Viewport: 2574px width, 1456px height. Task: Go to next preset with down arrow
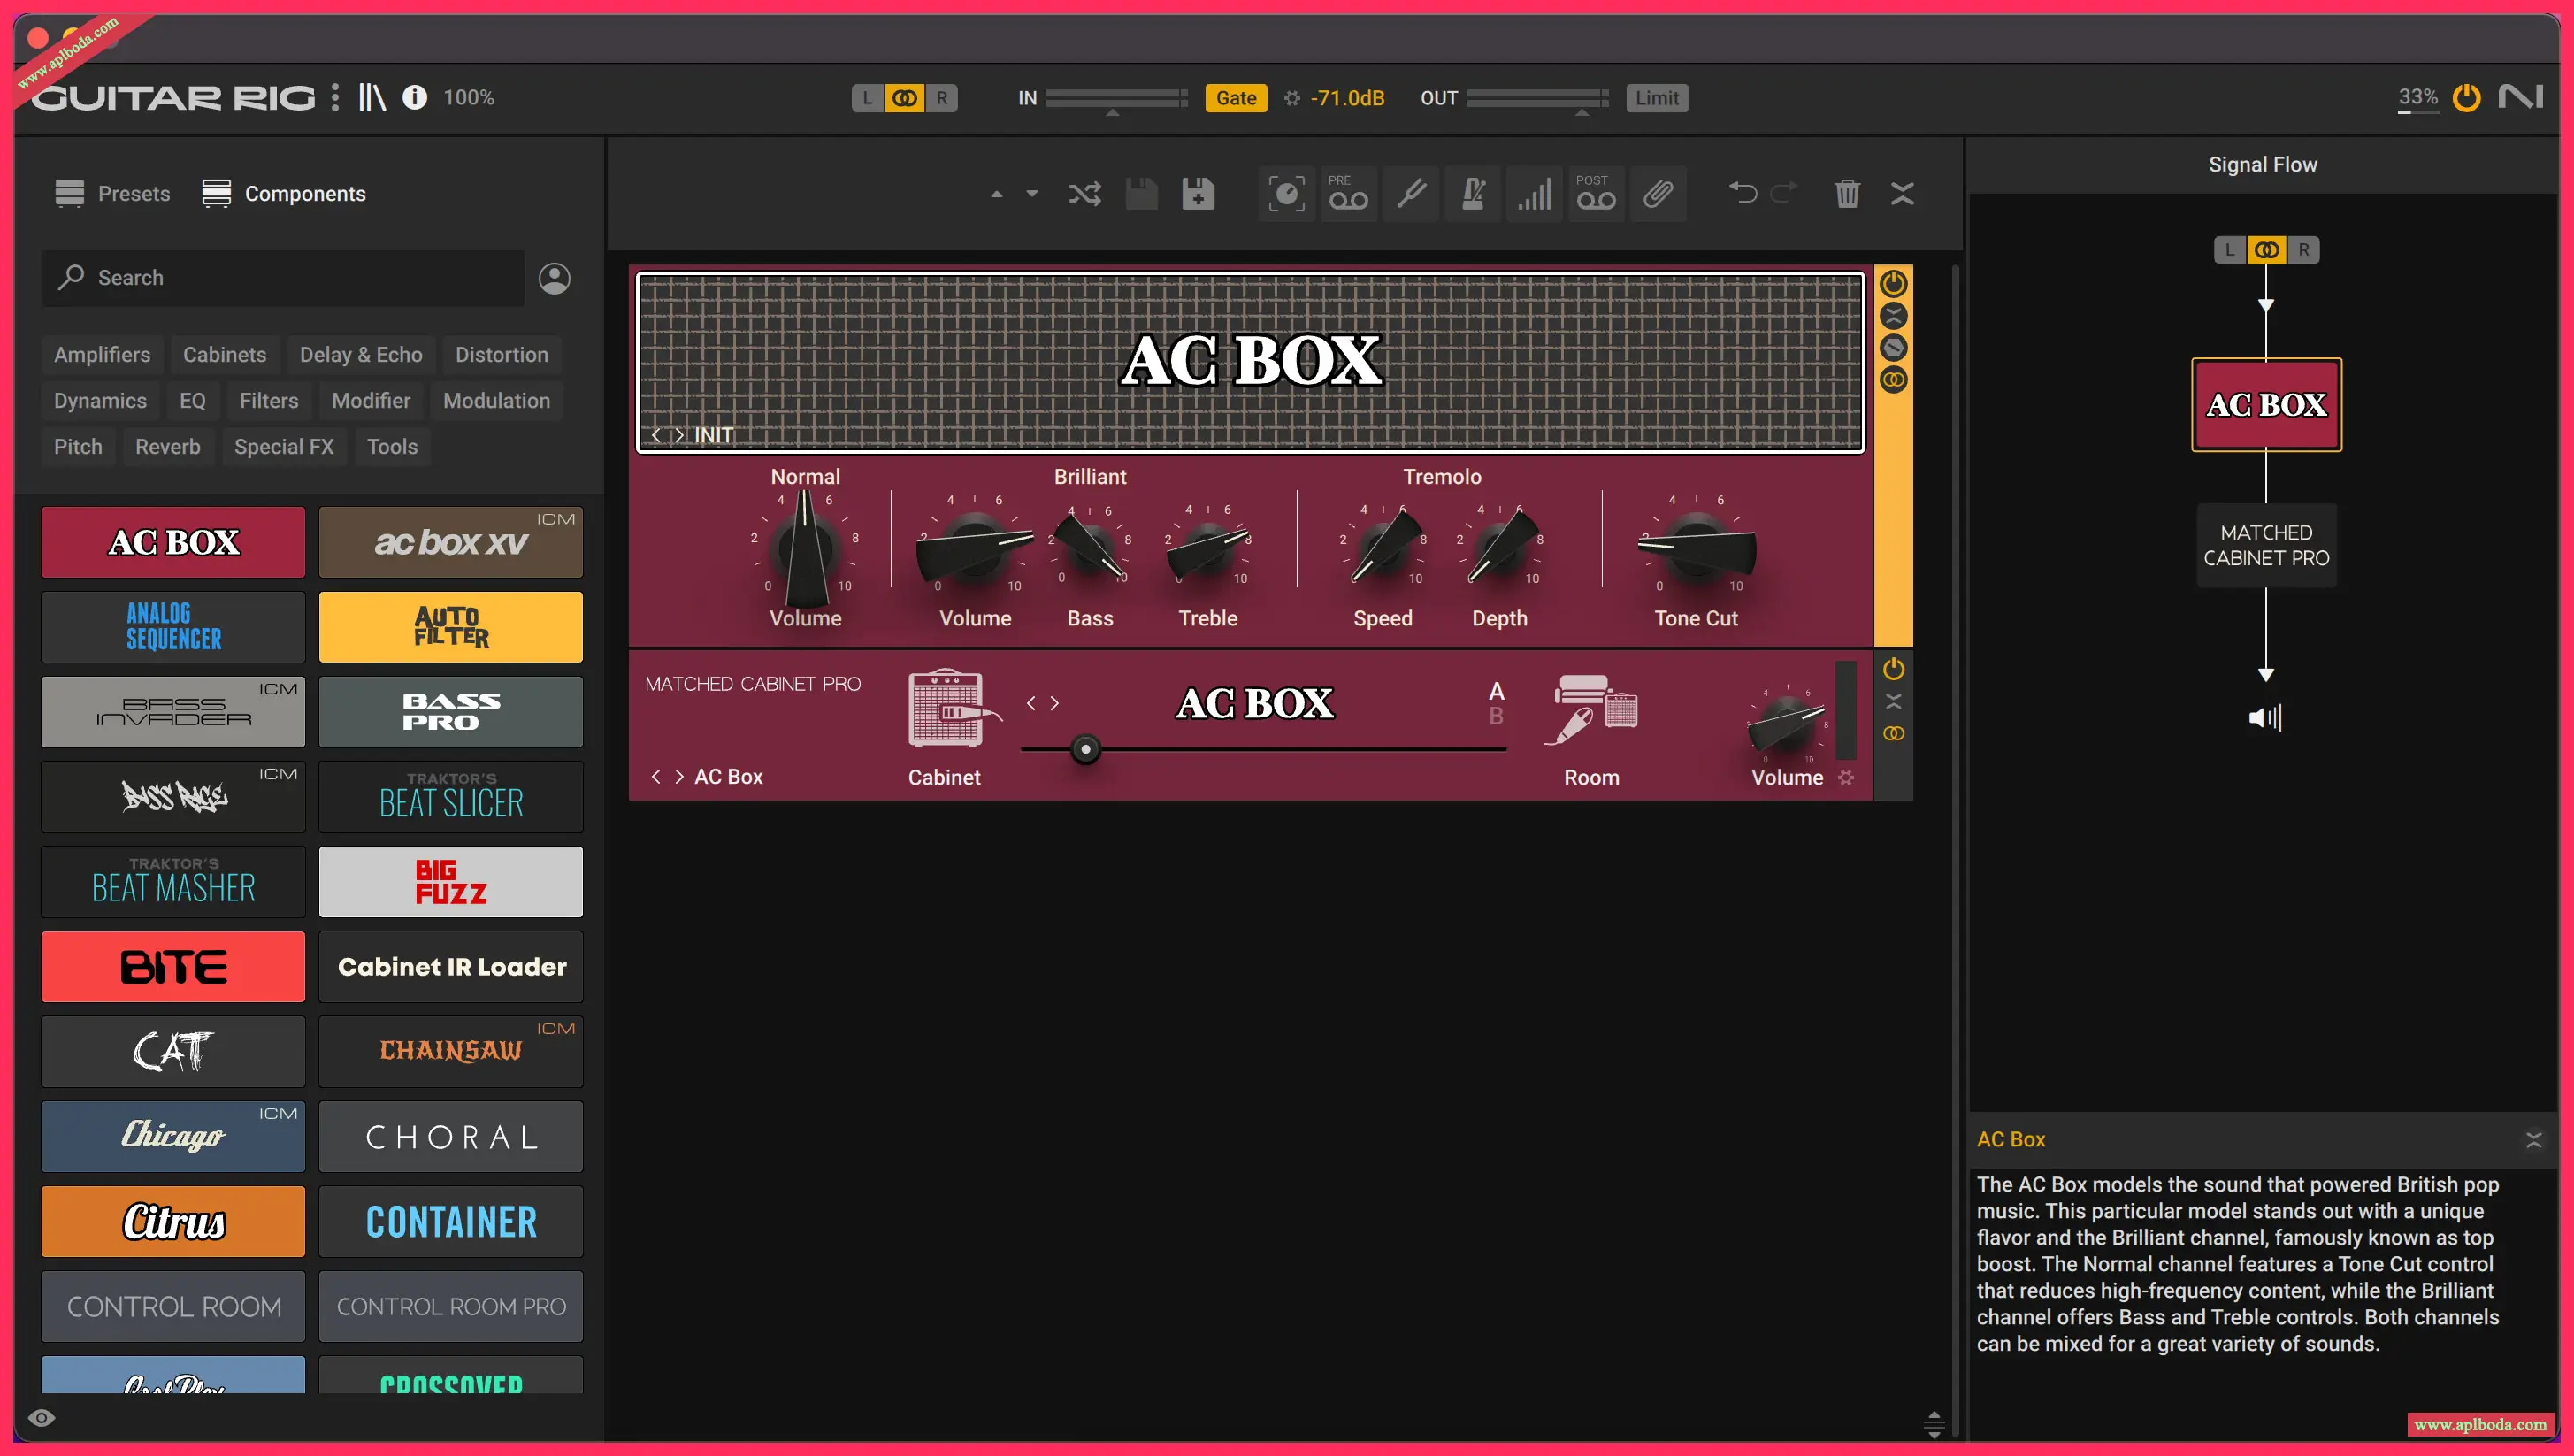click(1032, 194)
